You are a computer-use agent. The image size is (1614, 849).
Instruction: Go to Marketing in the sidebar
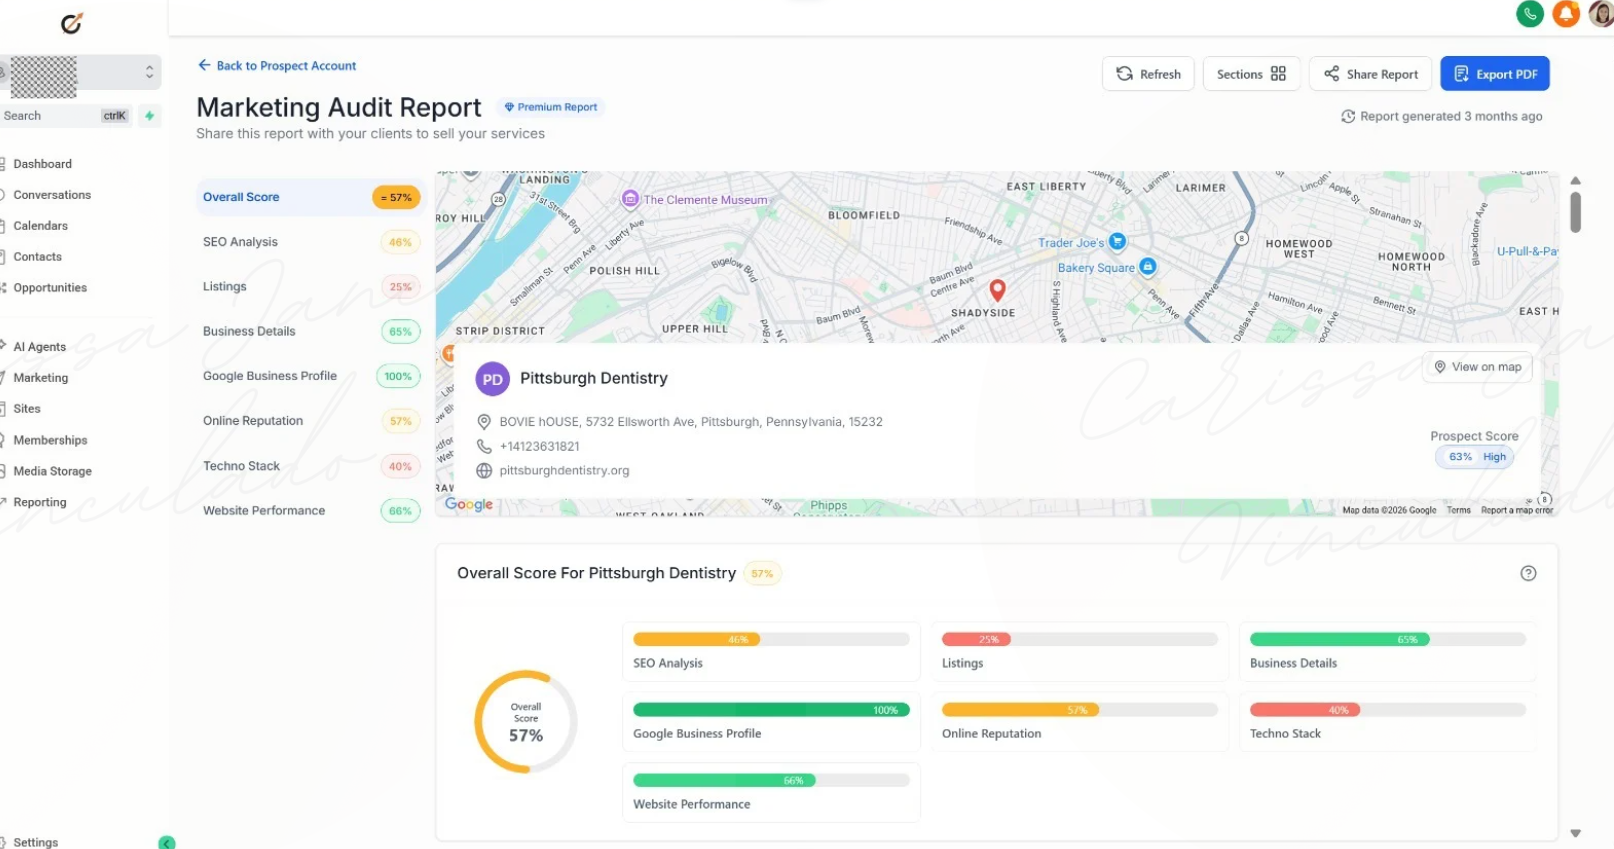[x=40, y=378]
